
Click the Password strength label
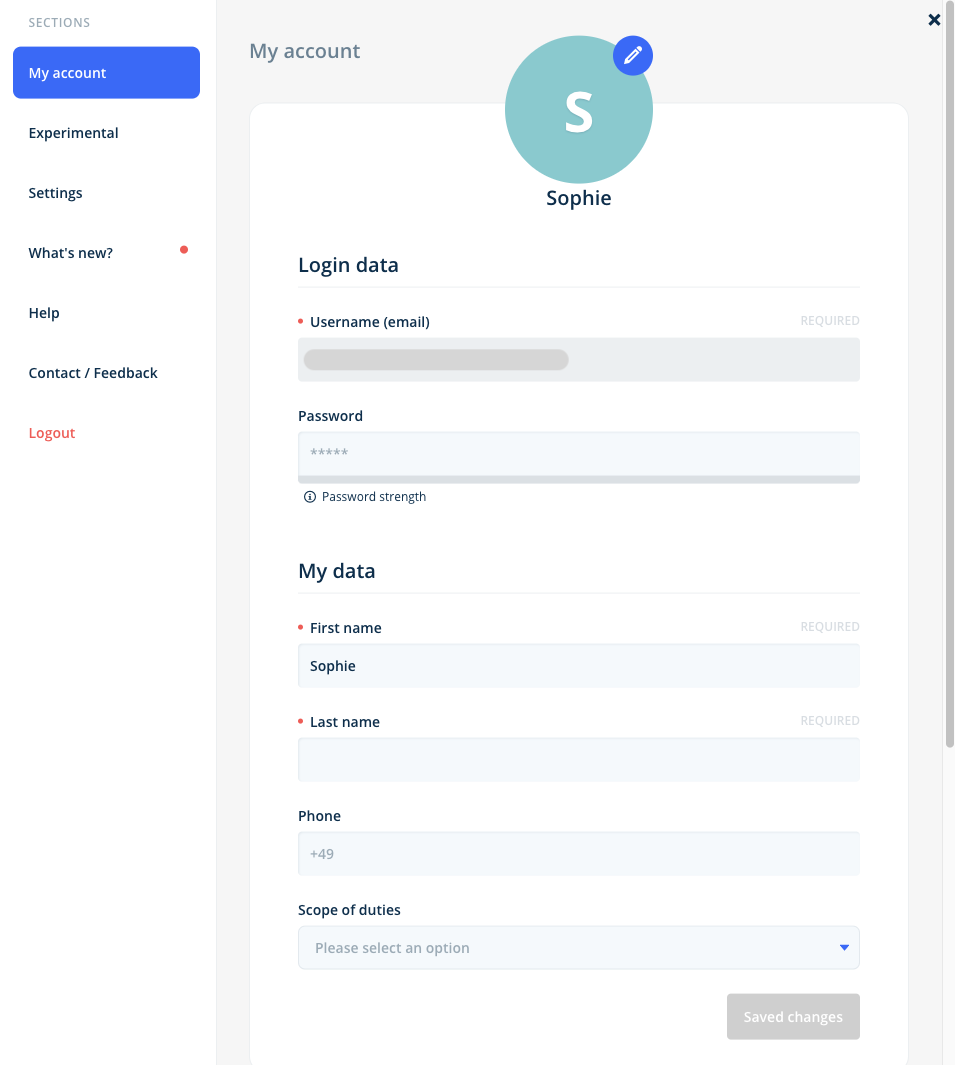tap(374, 497)
